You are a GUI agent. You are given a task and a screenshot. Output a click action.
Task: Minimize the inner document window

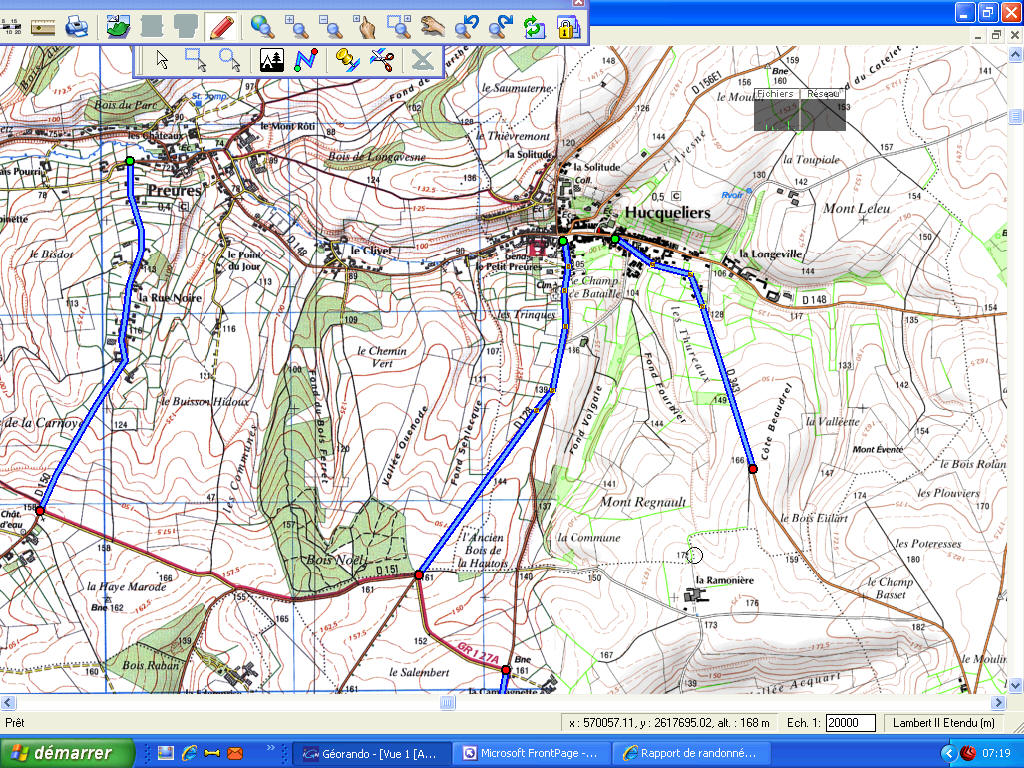point(978,35)
